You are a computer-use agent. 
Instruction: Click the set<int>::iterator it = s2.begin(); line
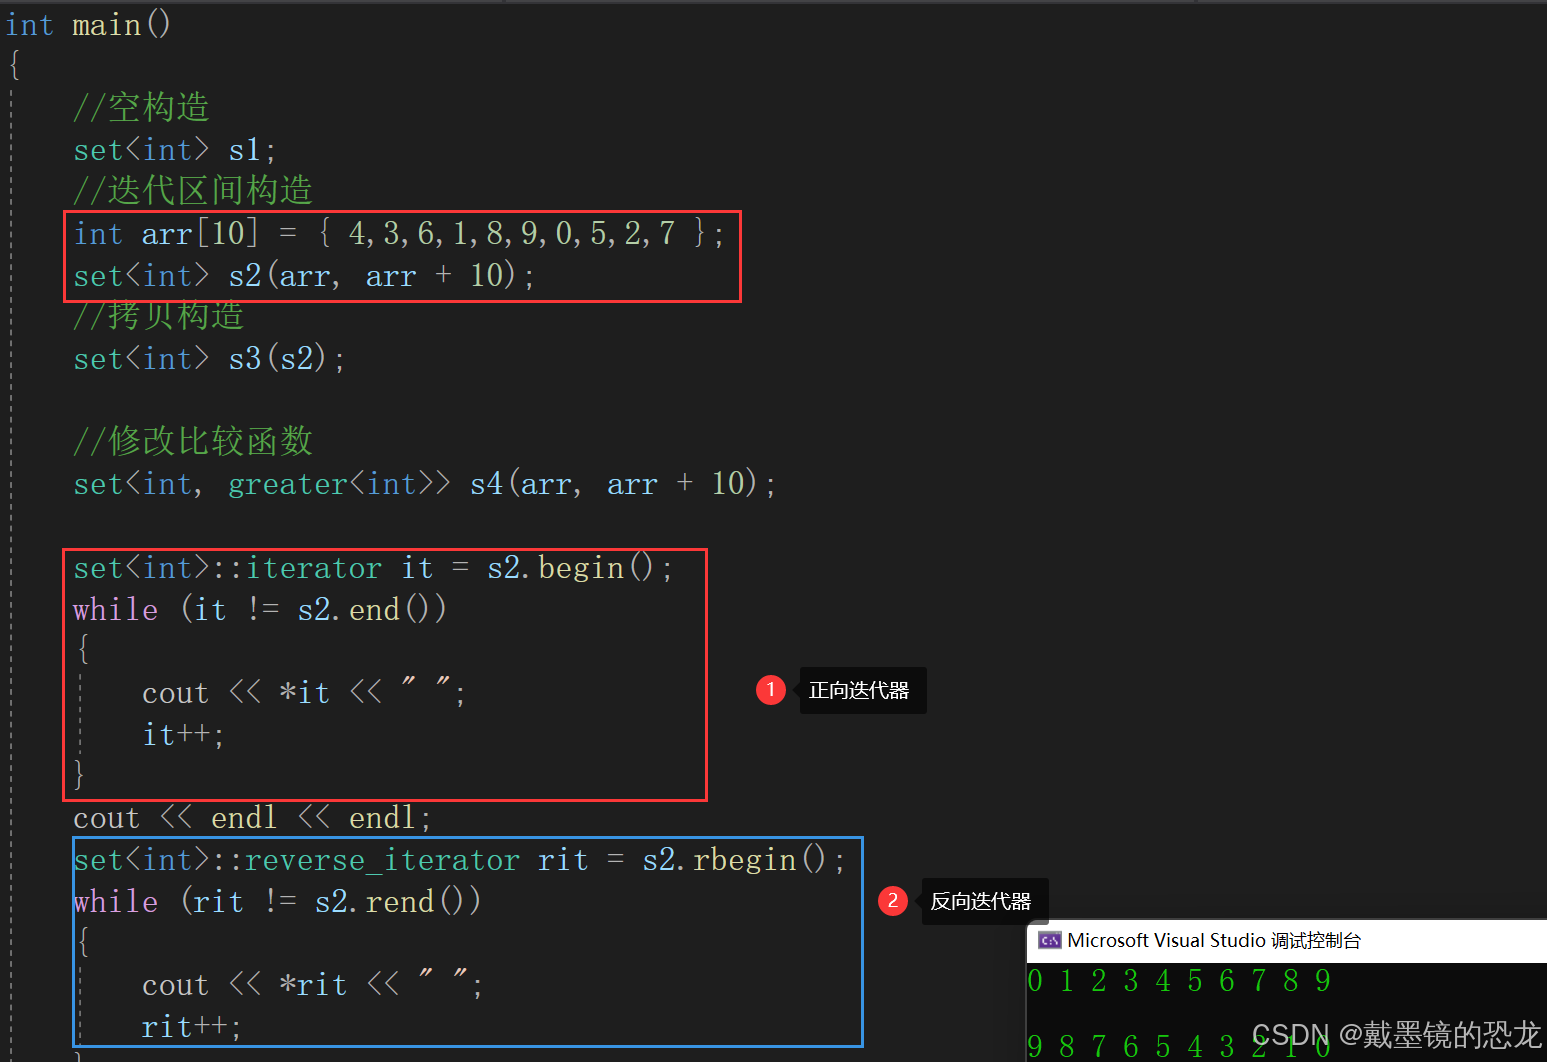(x=373, y=568)
